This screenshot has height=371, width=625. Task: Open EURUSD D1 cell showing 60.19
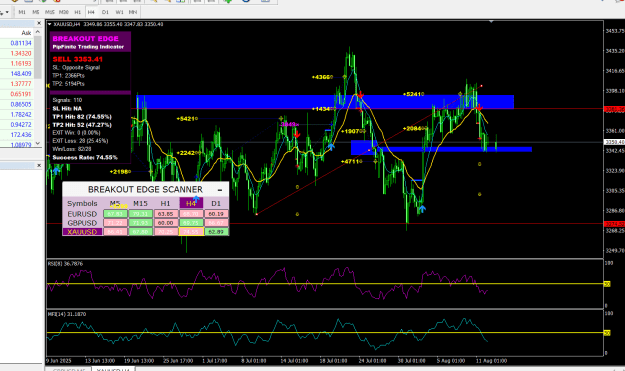tap(216, 214)
